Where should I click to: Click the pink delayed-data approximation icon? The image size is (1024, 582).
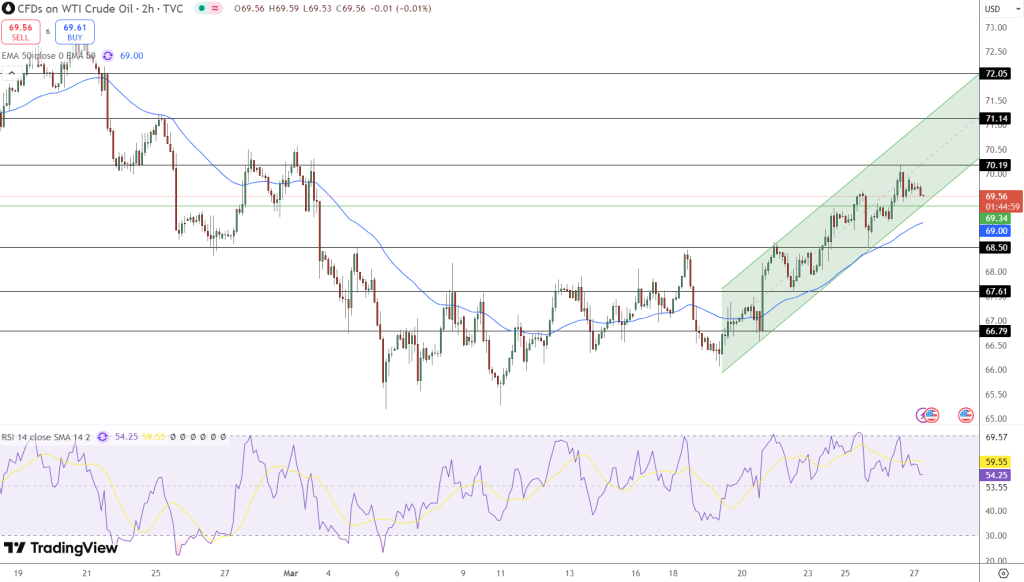216,8
